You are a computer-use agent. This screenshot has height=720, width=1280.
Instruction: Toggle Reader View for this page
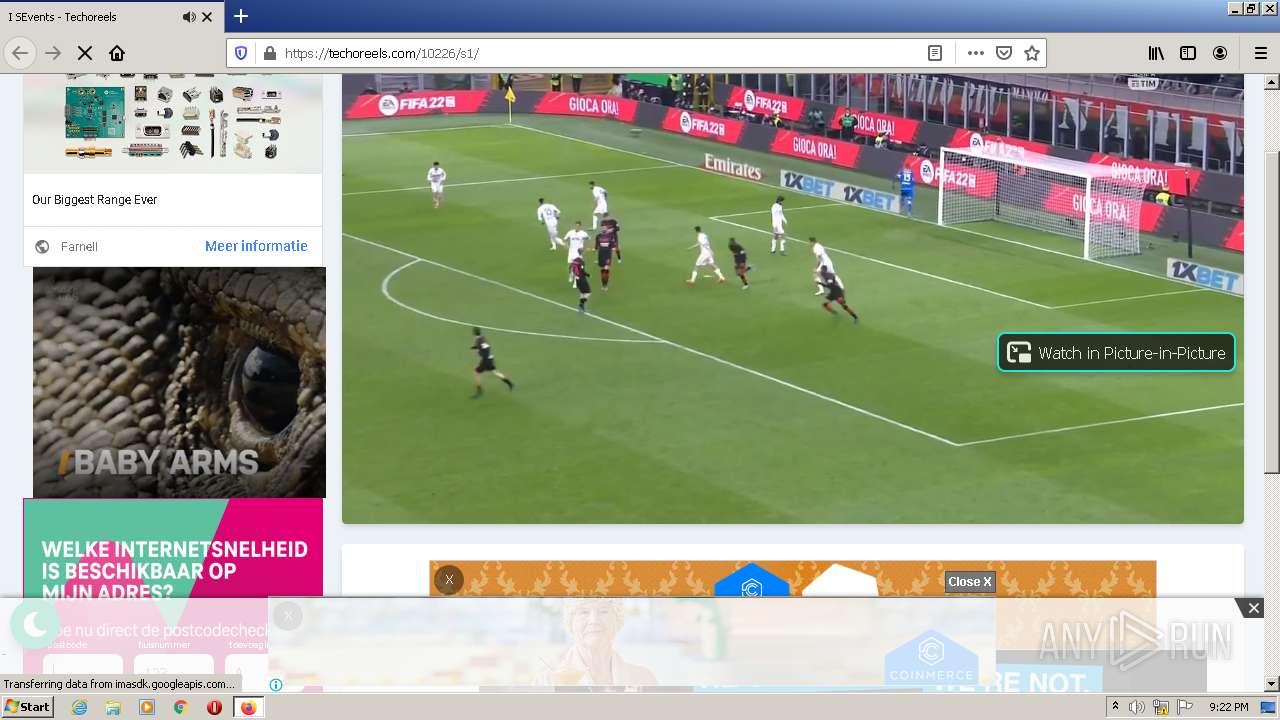pos(935,53)
